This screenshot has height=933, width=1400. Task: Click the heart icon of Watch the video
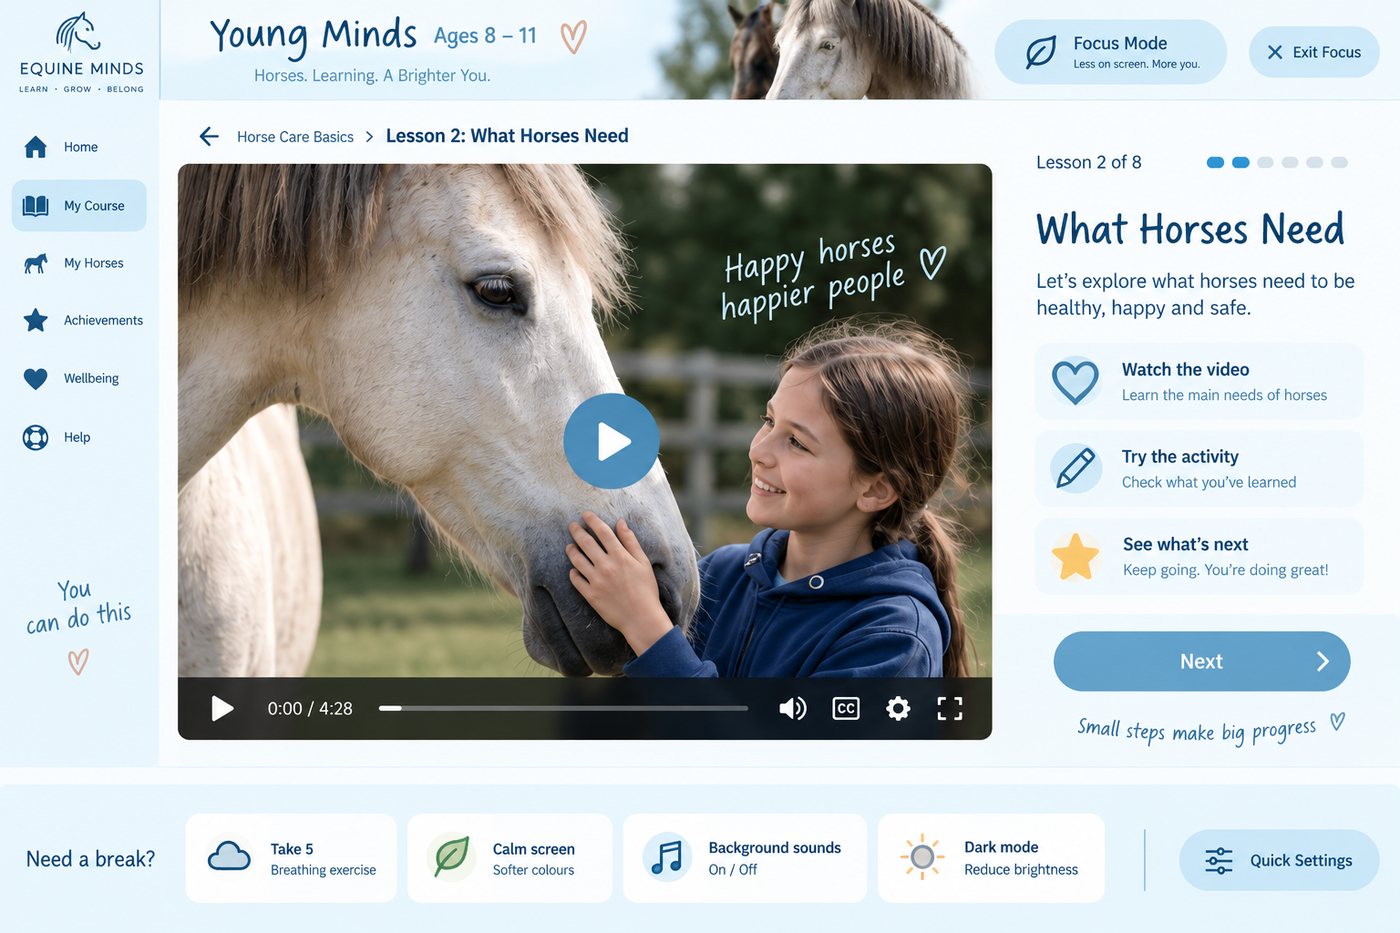click(1076, 381)
